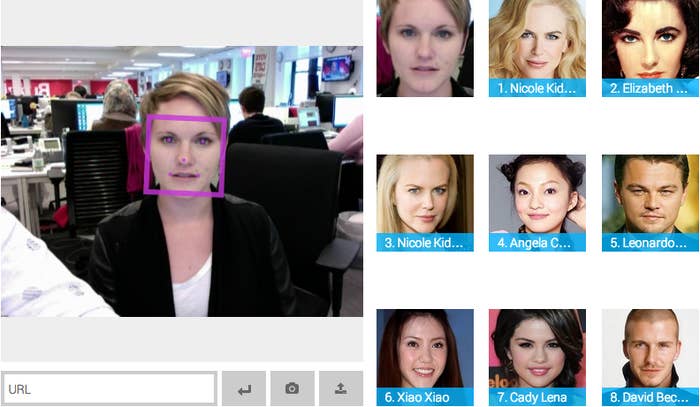Click the enter arrow icon beside URL field
This screenshot has width=700, height=407.
pos(244,389)
